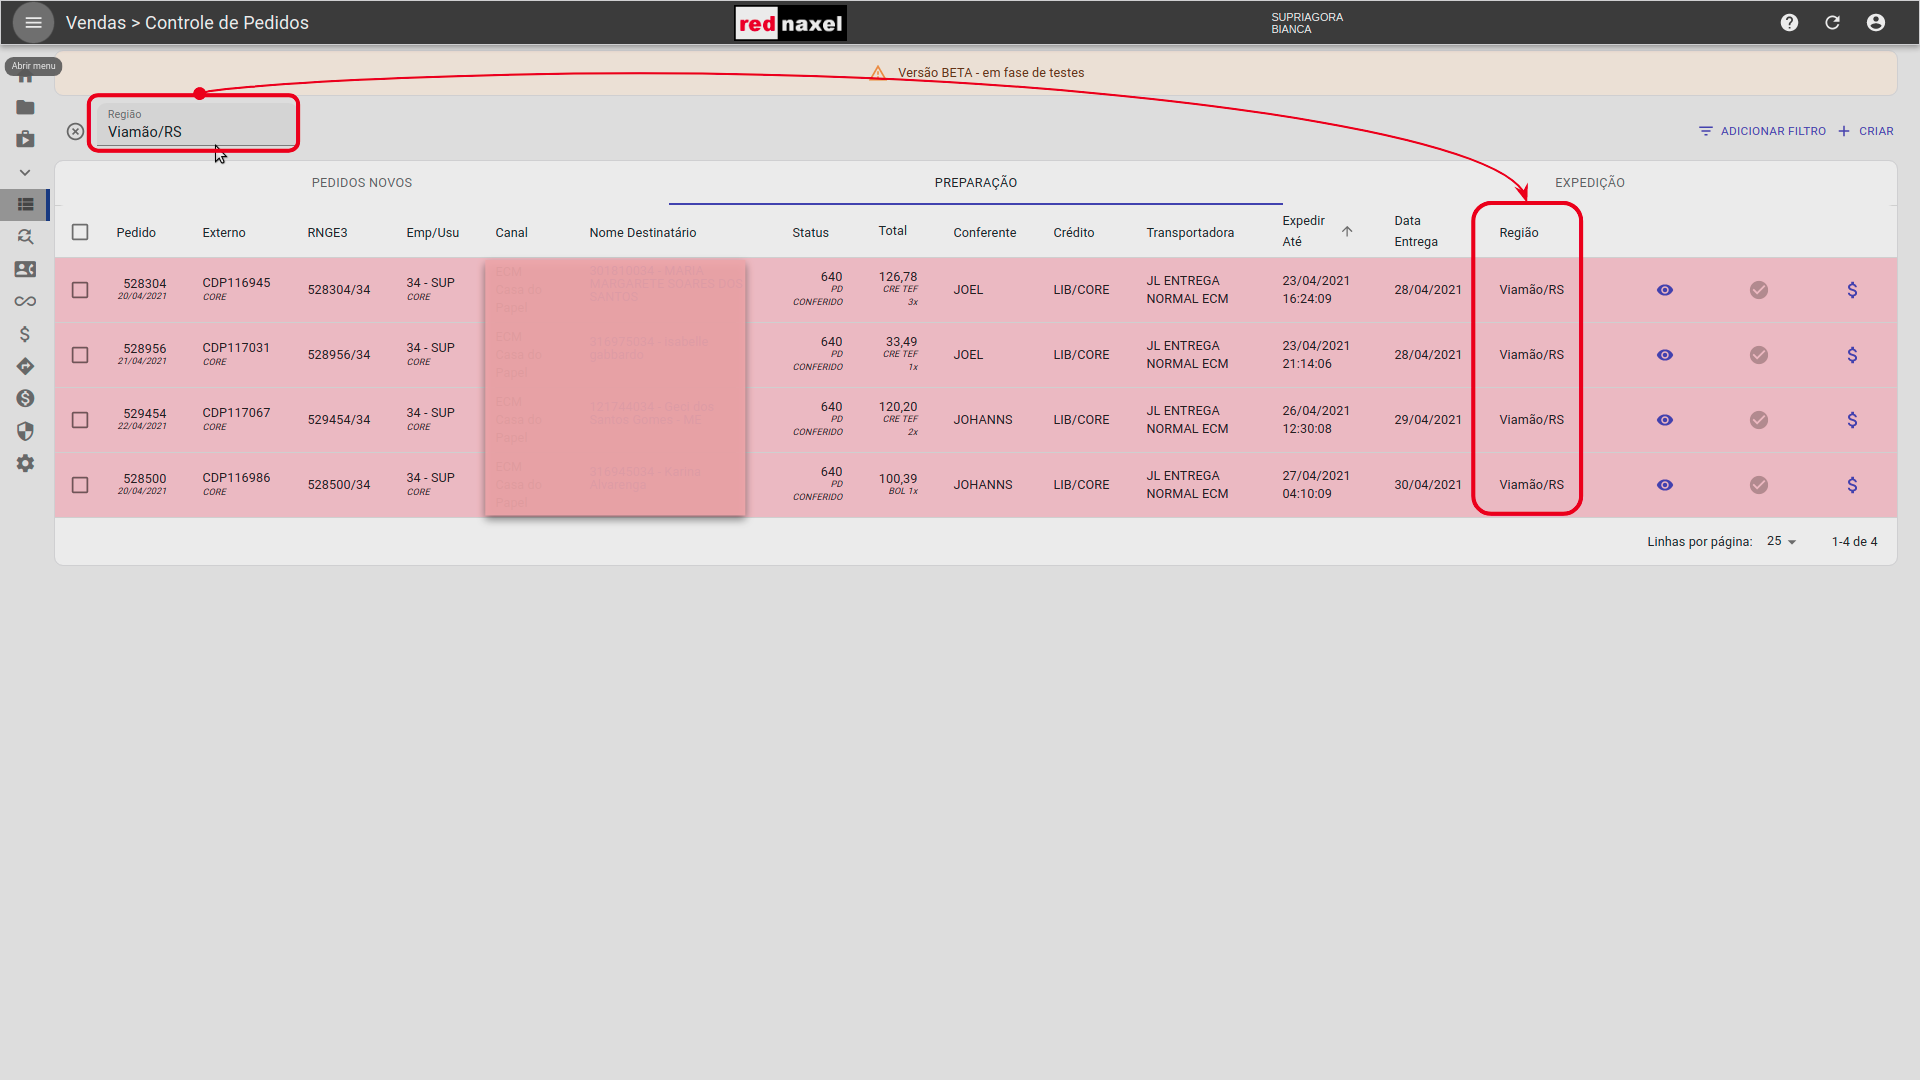Viewport: 1920px width, 1080px height.
Task: Switch to the Pedidos Novos tab
Action: [x=361, y=183]
